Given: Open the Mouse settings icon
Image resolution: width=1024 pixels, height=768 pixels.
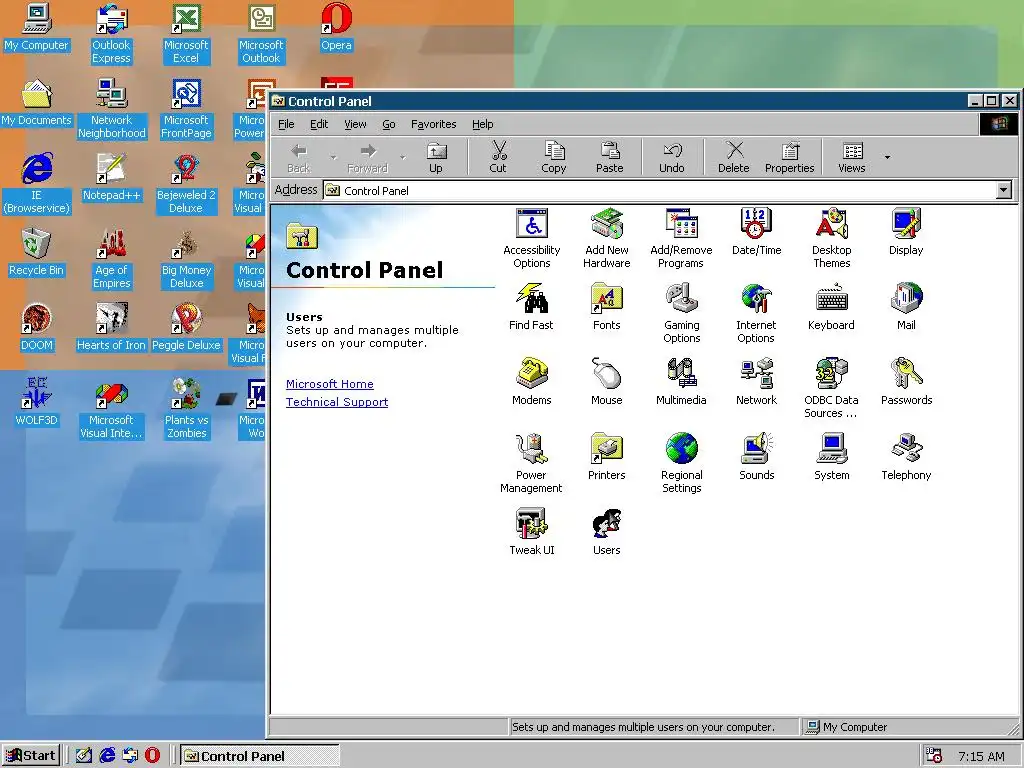Looking at the screenshot, I should pyautogui.click(x=607, y=374).
